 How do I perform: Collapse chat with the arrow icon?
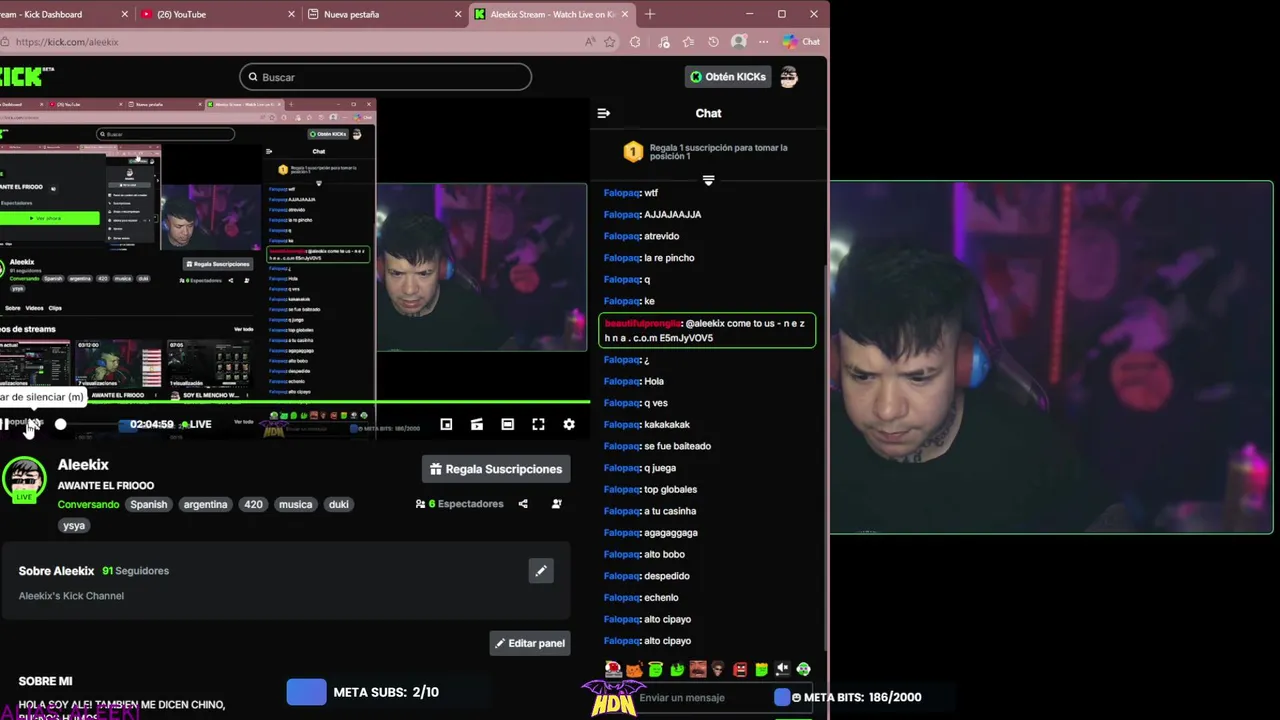pos(603,113)
